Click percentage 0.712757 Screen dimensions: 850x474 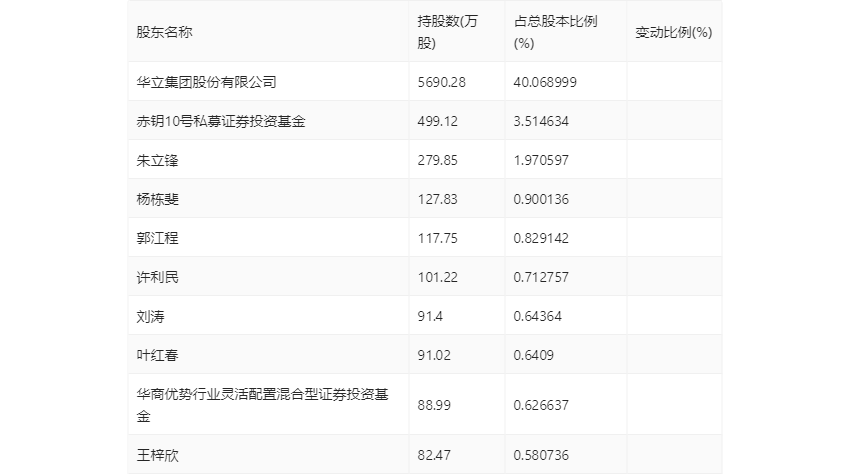pos(541,277)
